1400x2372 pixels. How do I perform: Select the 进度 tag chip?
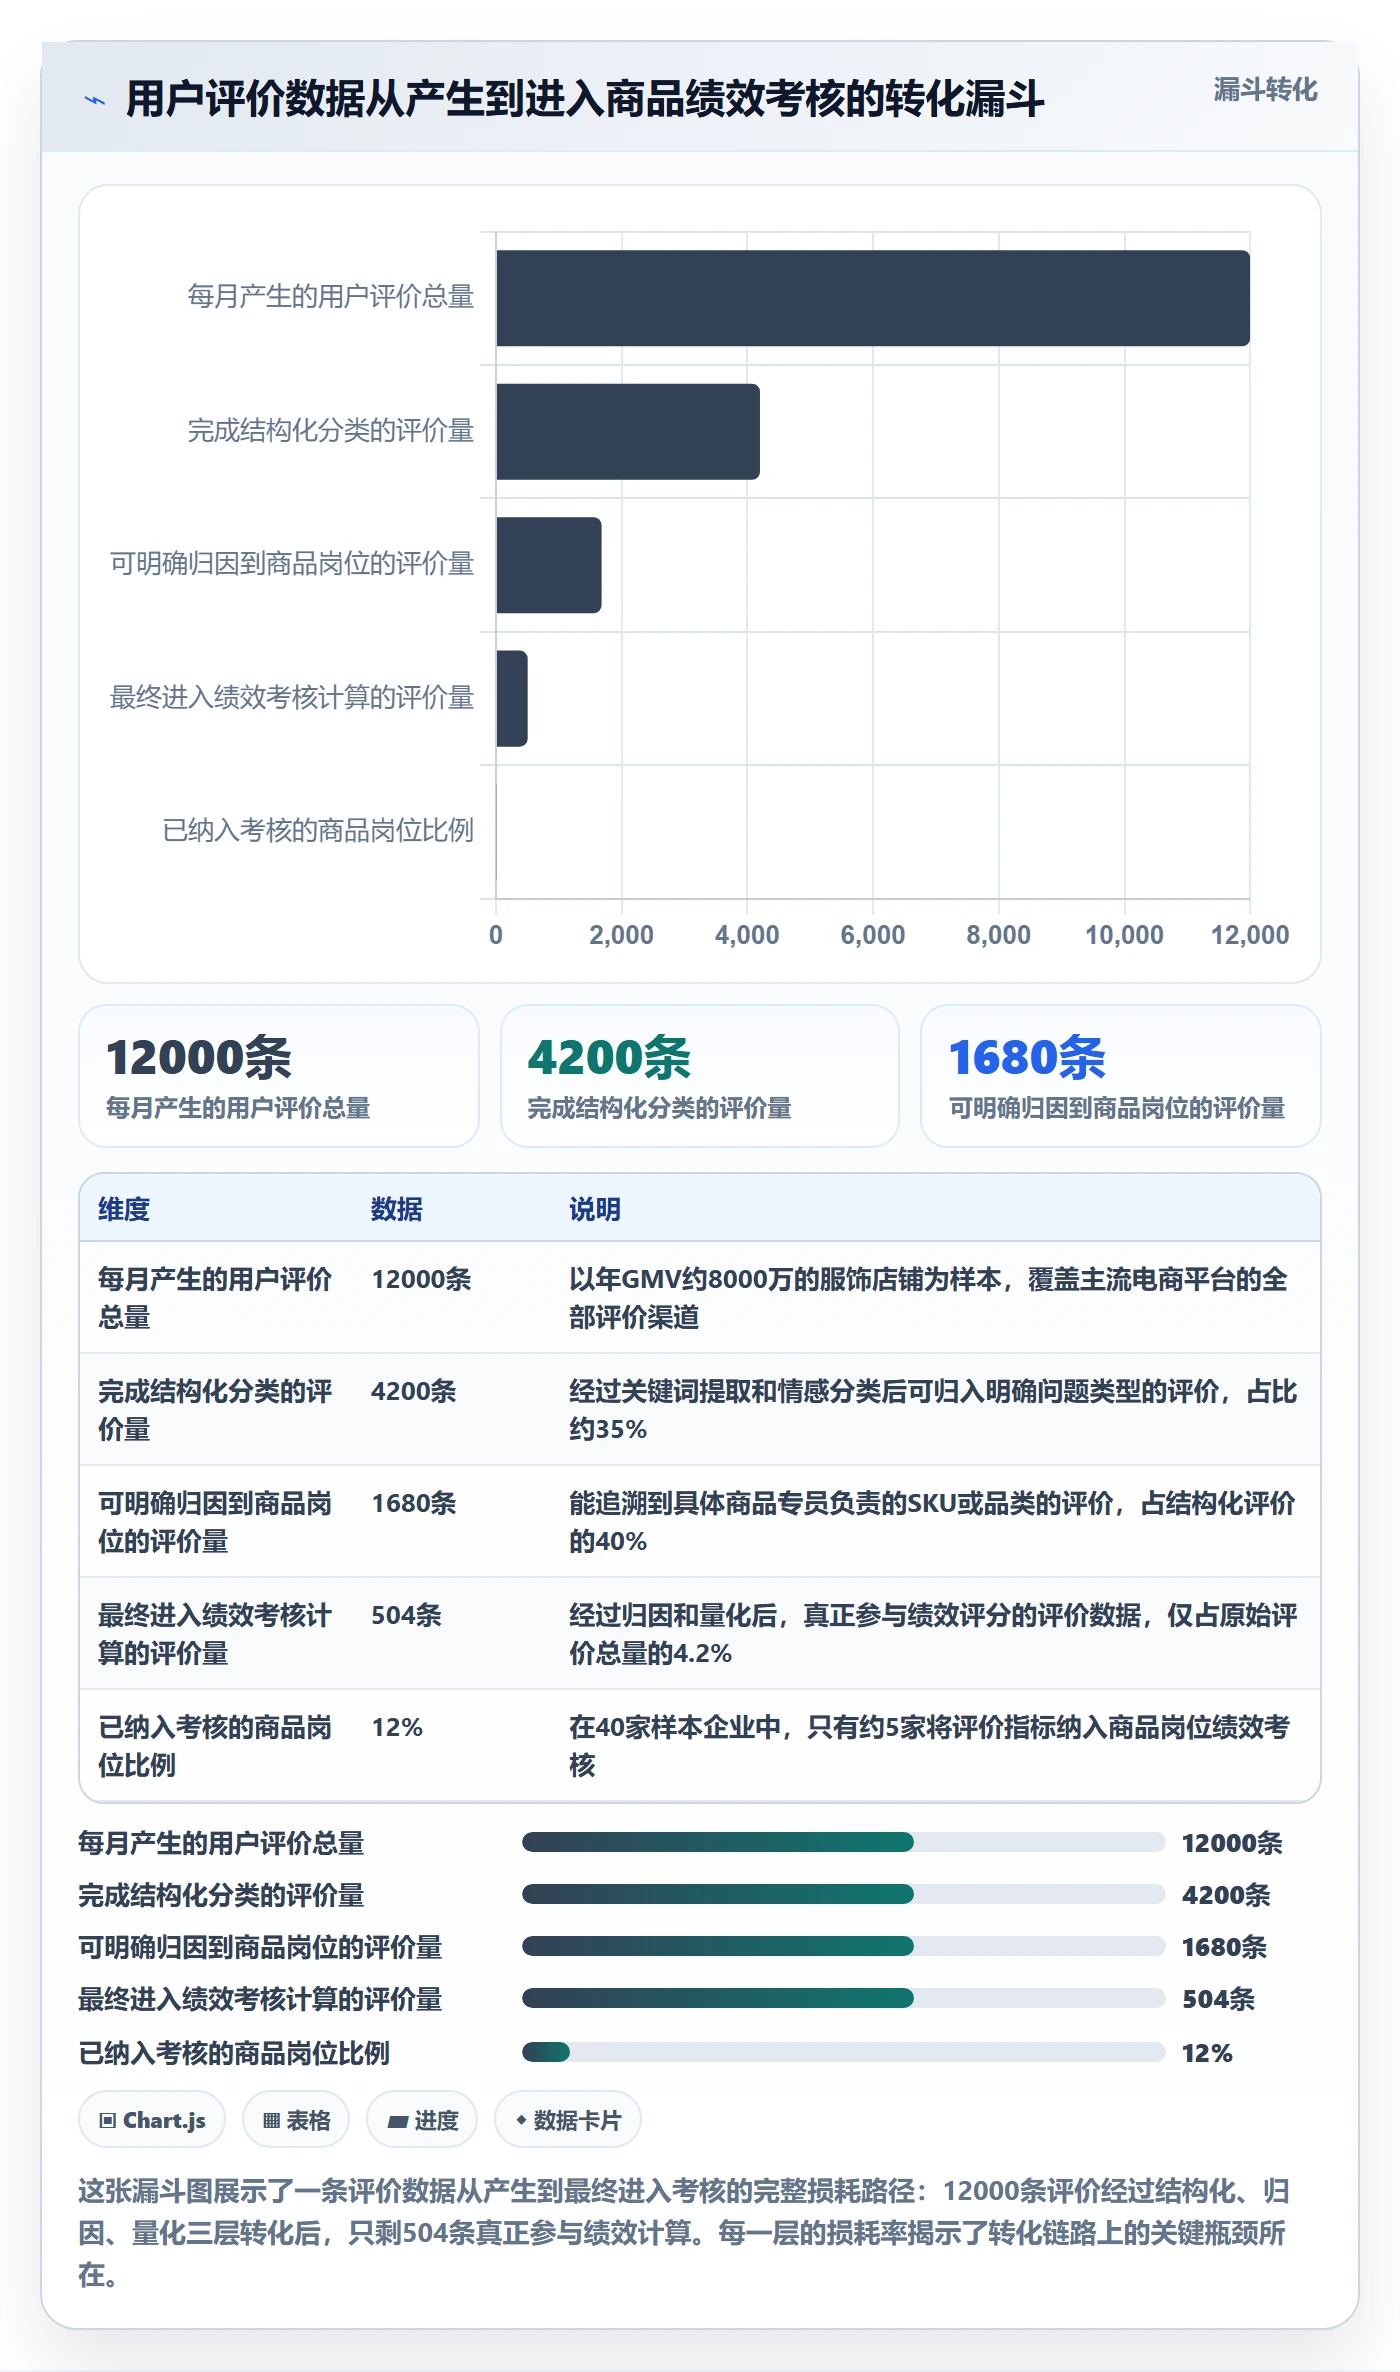point(422,2120)
